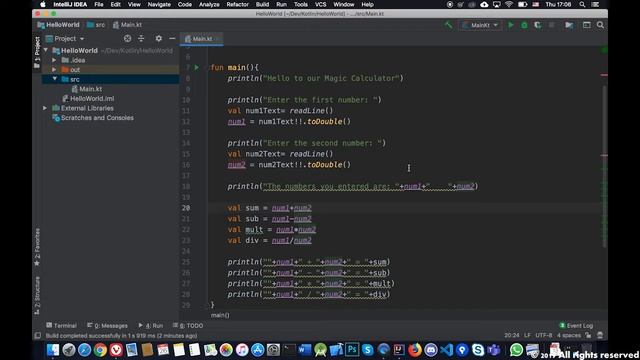Open Visual Studio Code from Dock

click(447, 350)
